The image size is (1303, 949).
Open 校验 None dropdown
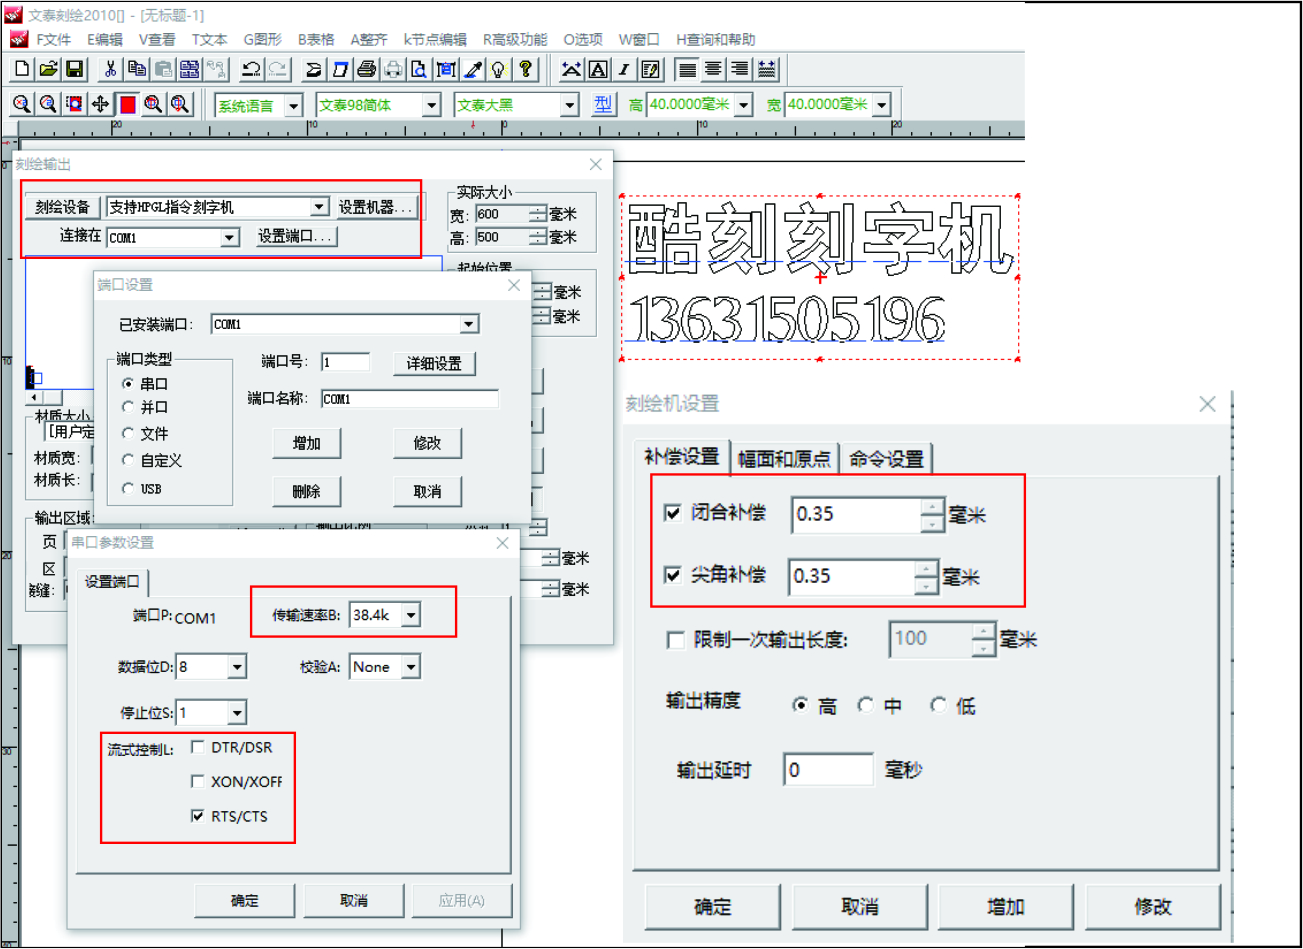click(411, 667)
